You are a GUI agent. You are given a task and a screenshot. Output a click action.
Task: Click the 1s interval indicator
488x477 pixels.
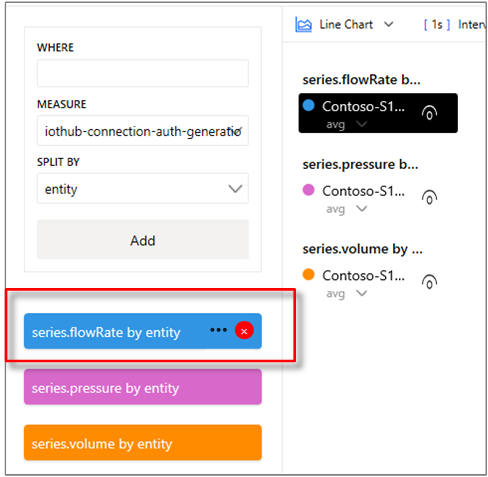(x=437, y=24)
